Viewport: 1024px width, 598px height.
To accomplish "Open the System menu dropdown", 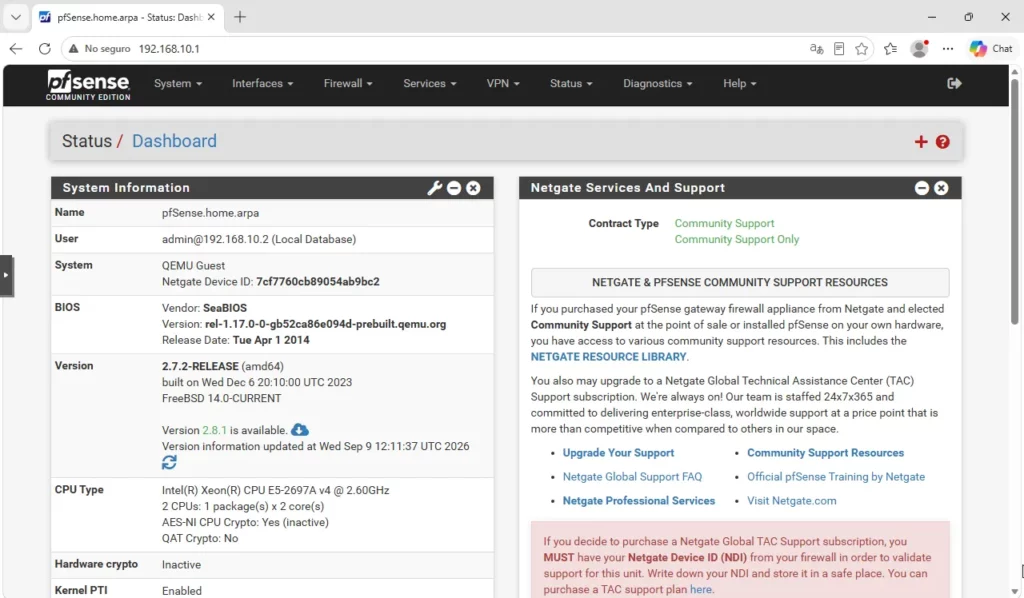I will click(178, 84).
